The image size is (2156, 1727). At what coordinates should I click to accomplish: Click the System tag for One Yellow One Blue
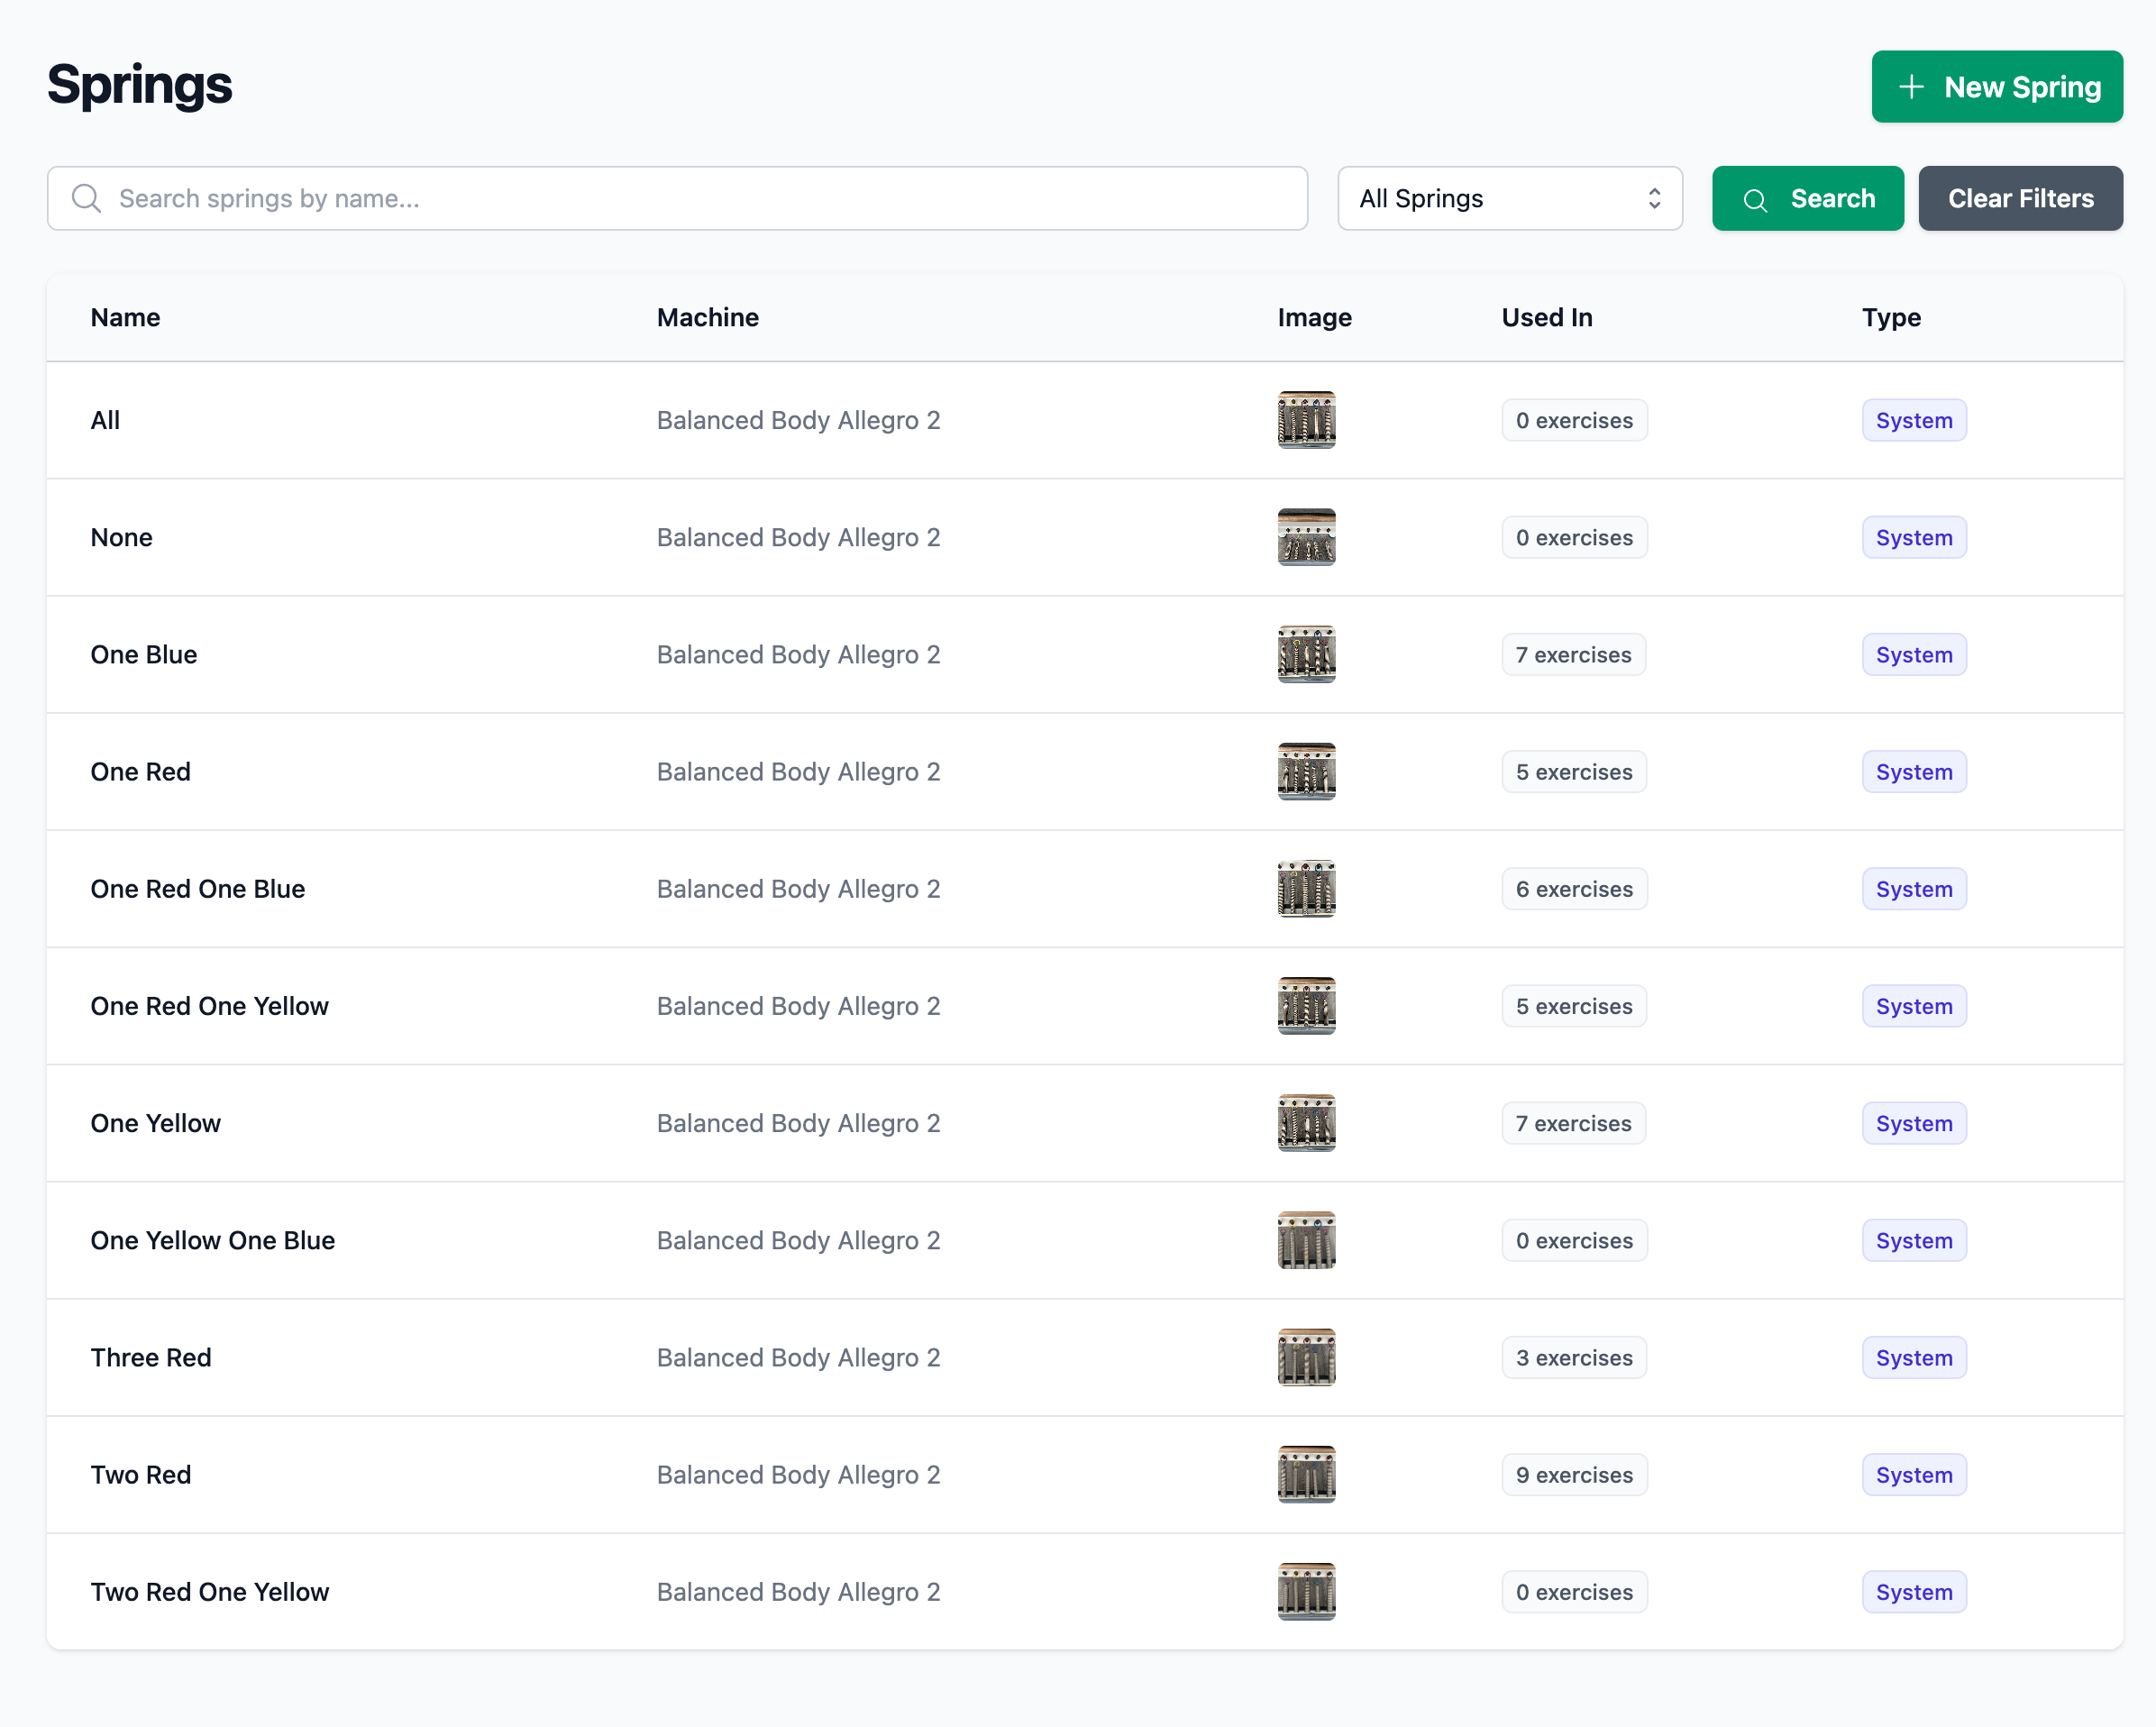[x=1913, y=1240]
